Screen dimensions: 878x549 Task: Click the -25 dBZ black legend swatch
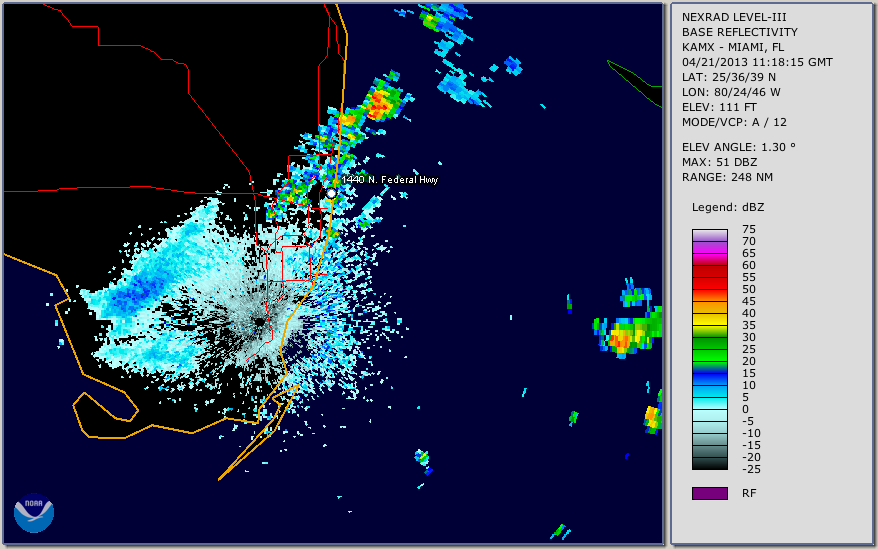tap(709, 463)
